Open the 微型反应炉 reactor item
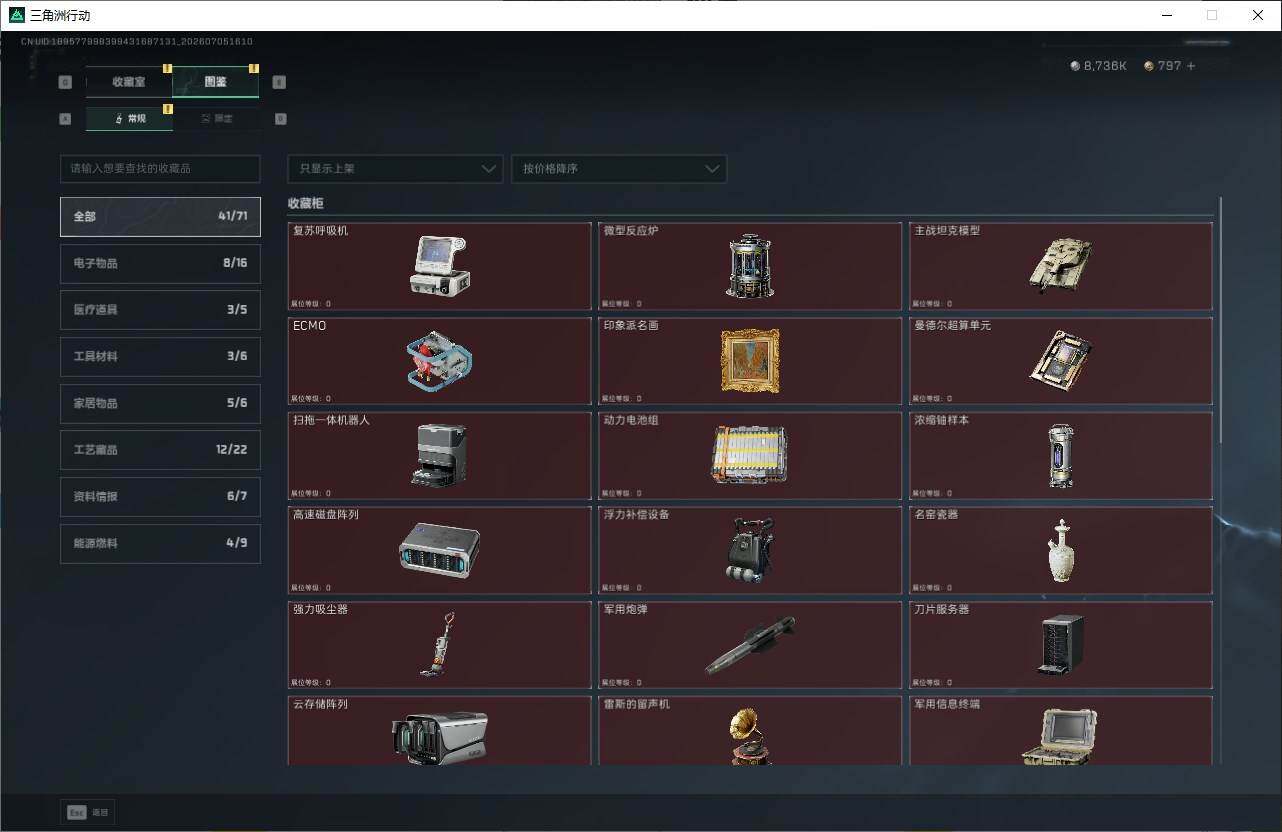 coord(750,266)
